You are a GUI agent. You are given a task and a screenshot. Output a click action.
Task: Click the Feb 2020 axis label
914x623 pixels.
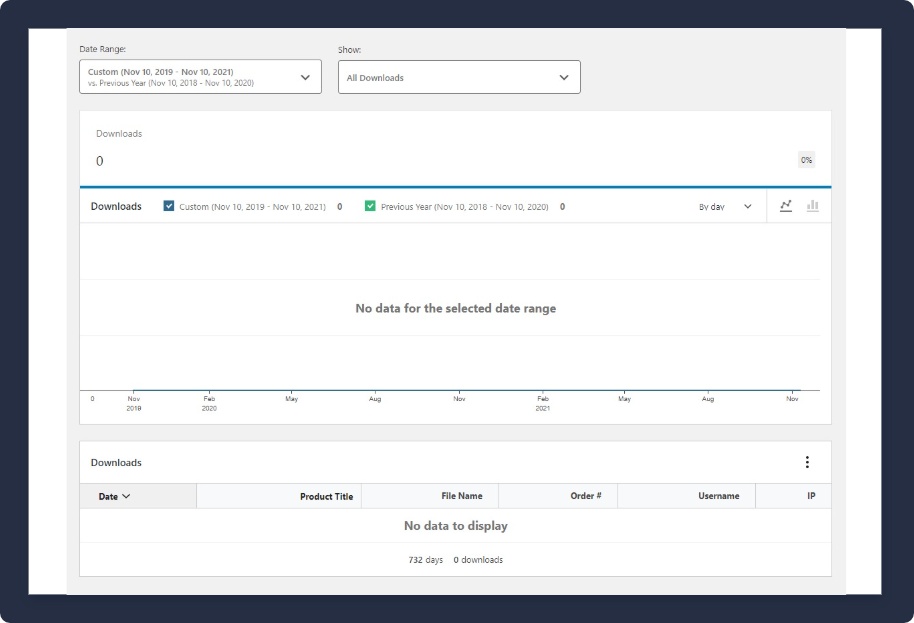coord(209,403)
